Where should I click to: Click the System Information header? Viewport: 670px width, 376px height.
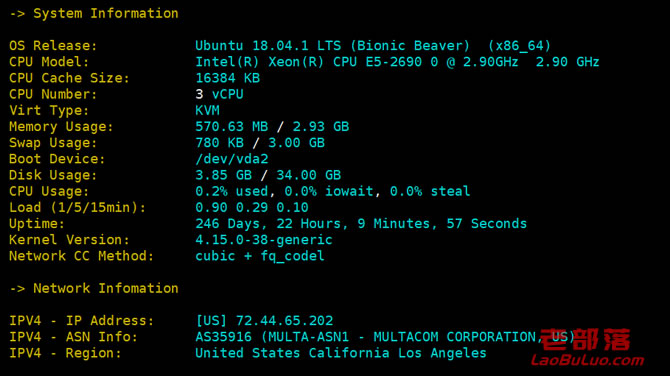[94, 14]
